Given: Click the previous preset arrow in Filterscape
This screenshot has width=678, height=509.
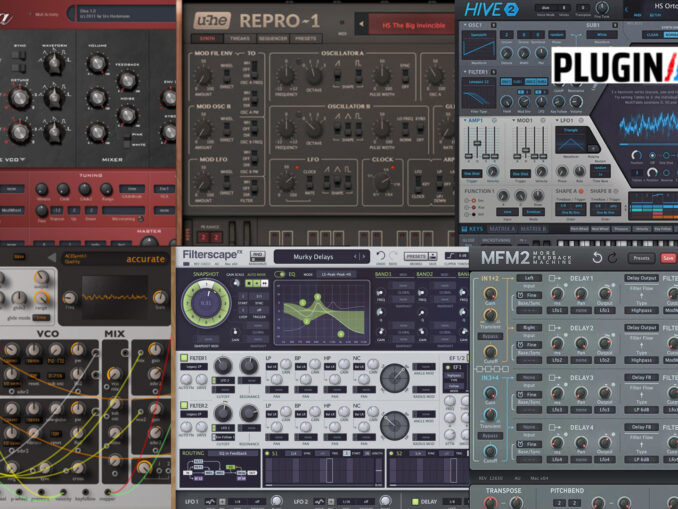Looking at the screenshot, I should 355,256.
